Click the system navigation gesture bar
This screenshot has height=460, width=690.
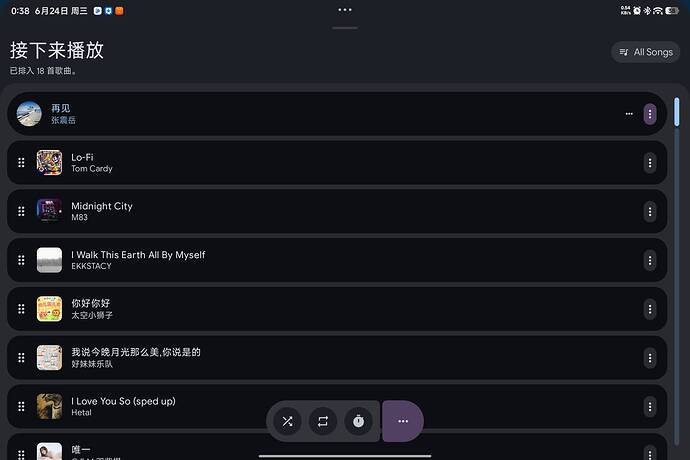[x=345, y=456]
